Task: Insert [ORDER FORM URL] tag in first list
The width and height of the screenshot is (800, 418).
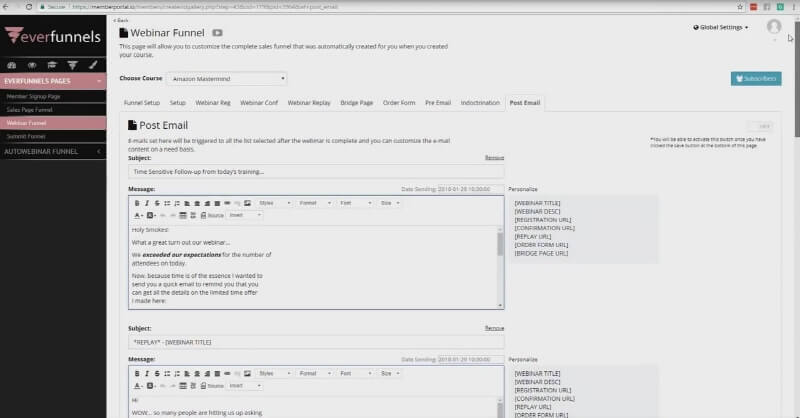Action: coord(541,245)
